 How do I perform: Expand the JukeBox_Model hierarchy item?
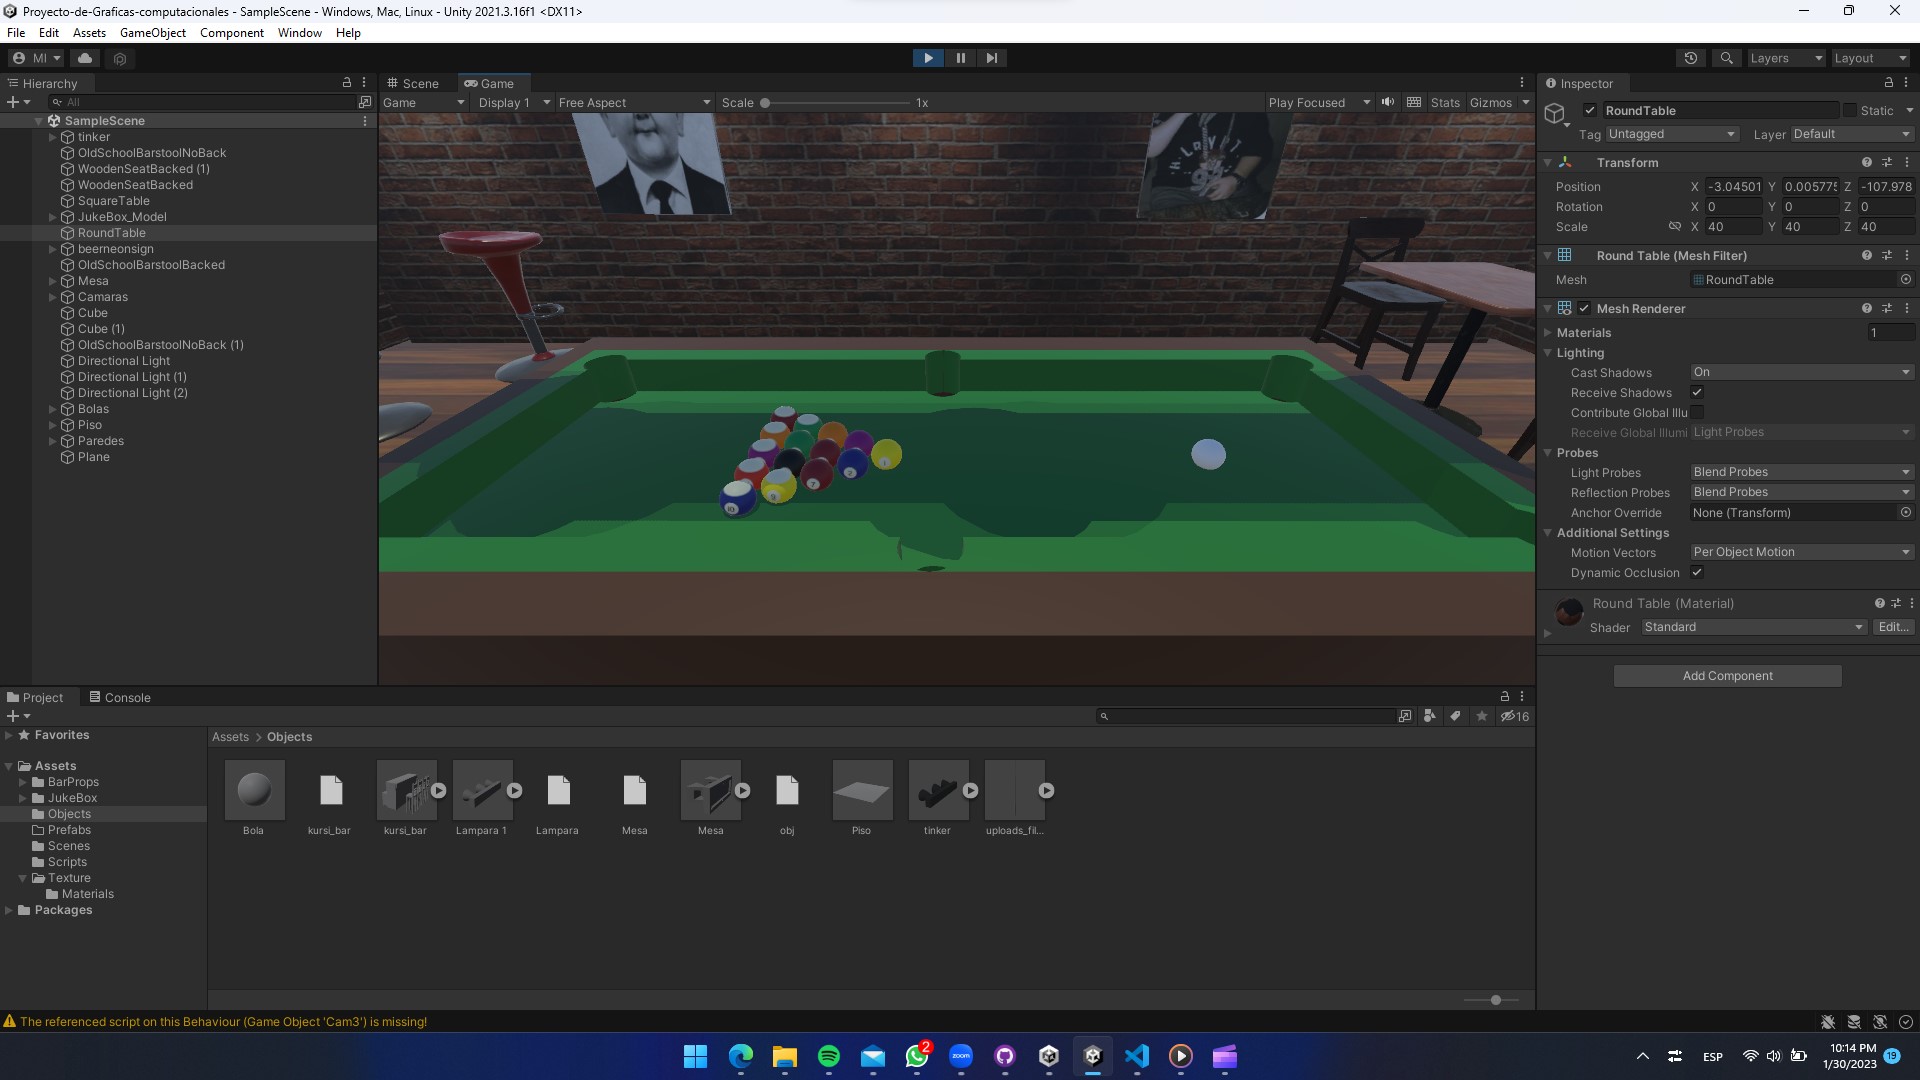pyautogui.click(x=52, y=217)
